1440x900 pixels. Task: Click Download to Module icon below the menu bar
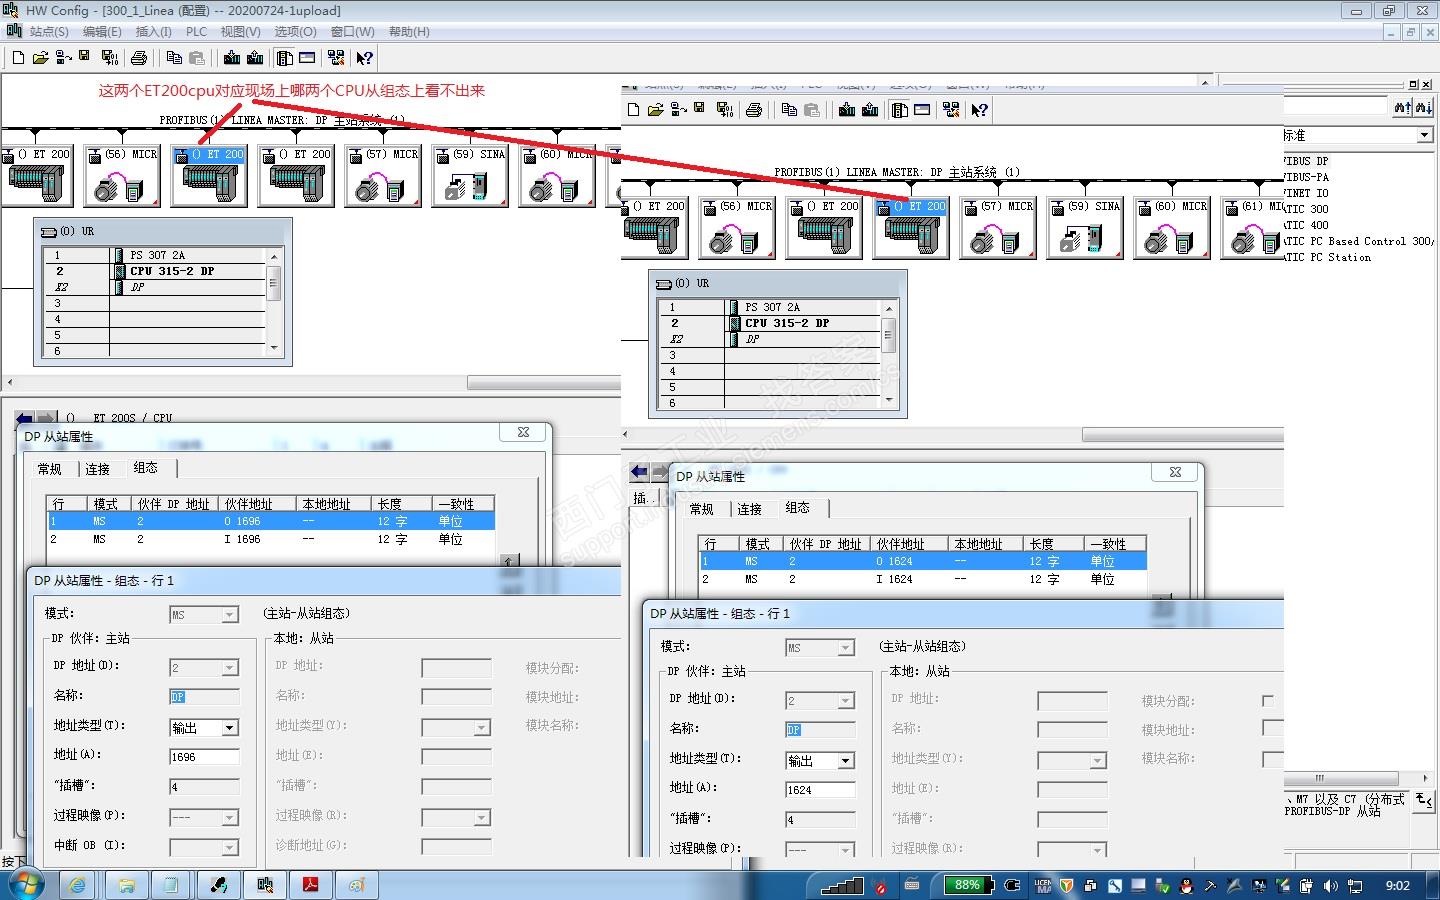coord(232,58)
